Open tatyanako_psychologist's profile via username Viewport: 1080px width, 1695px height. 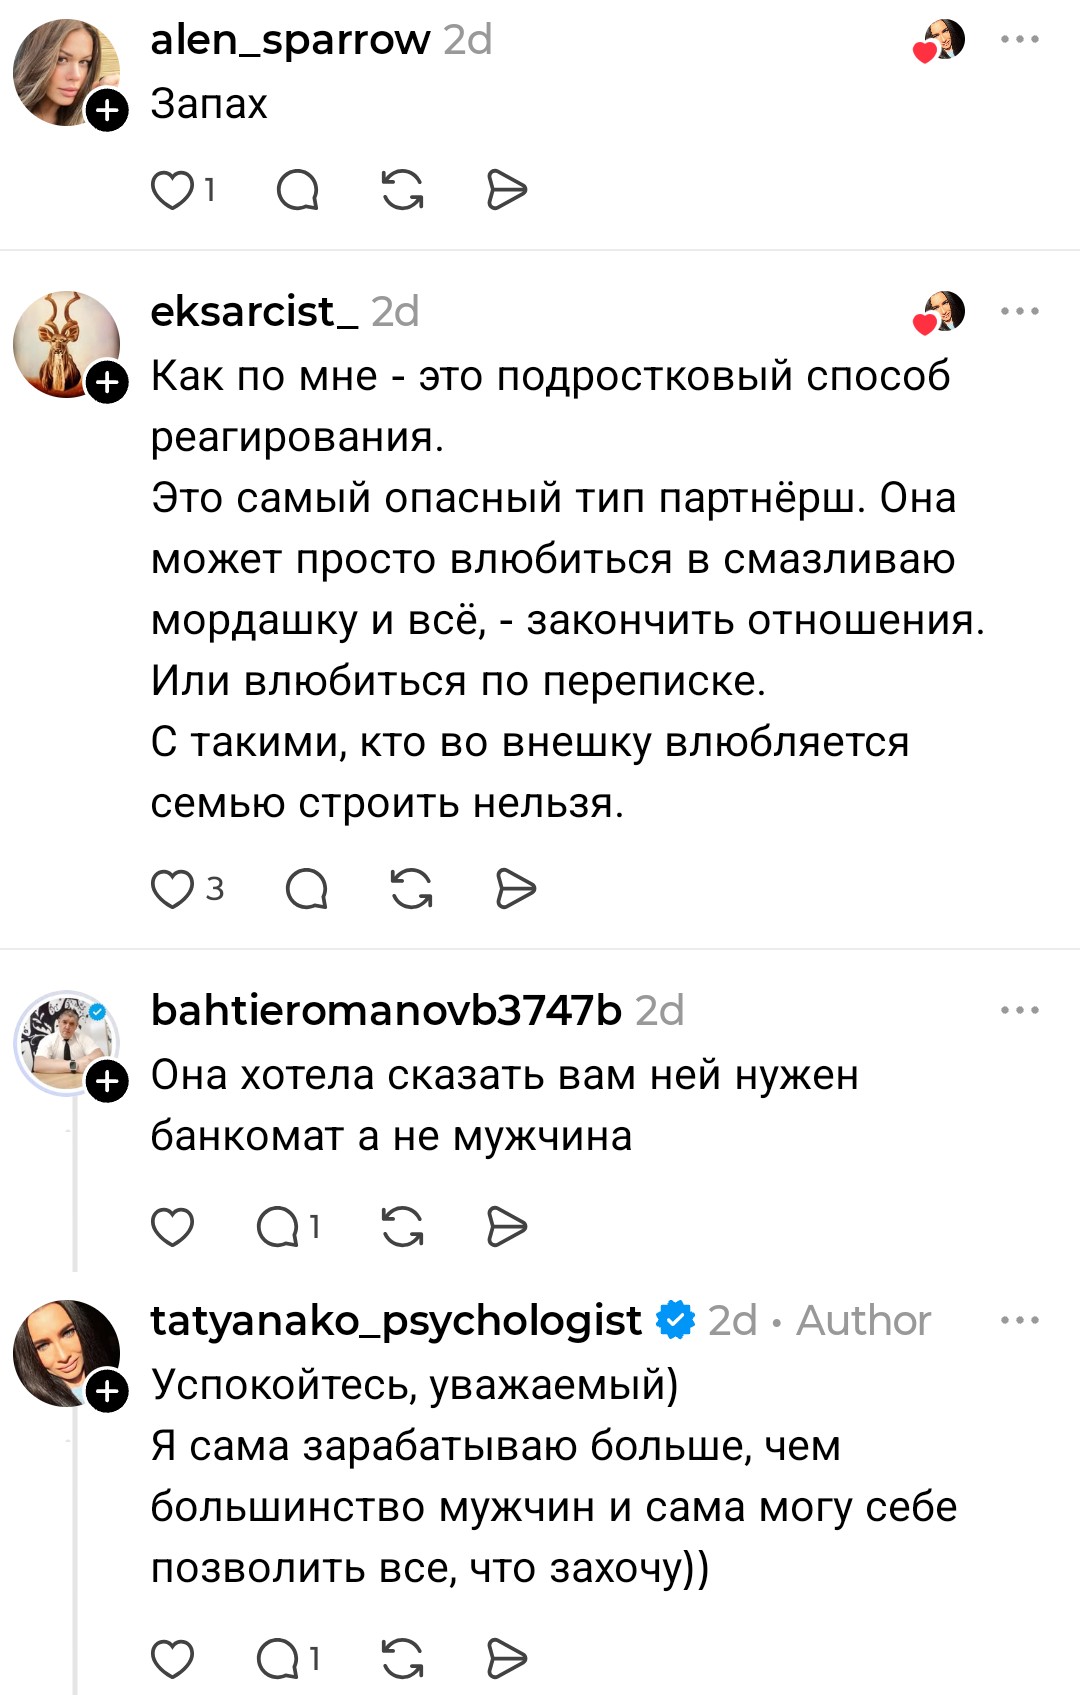[x=396, y=1321]
